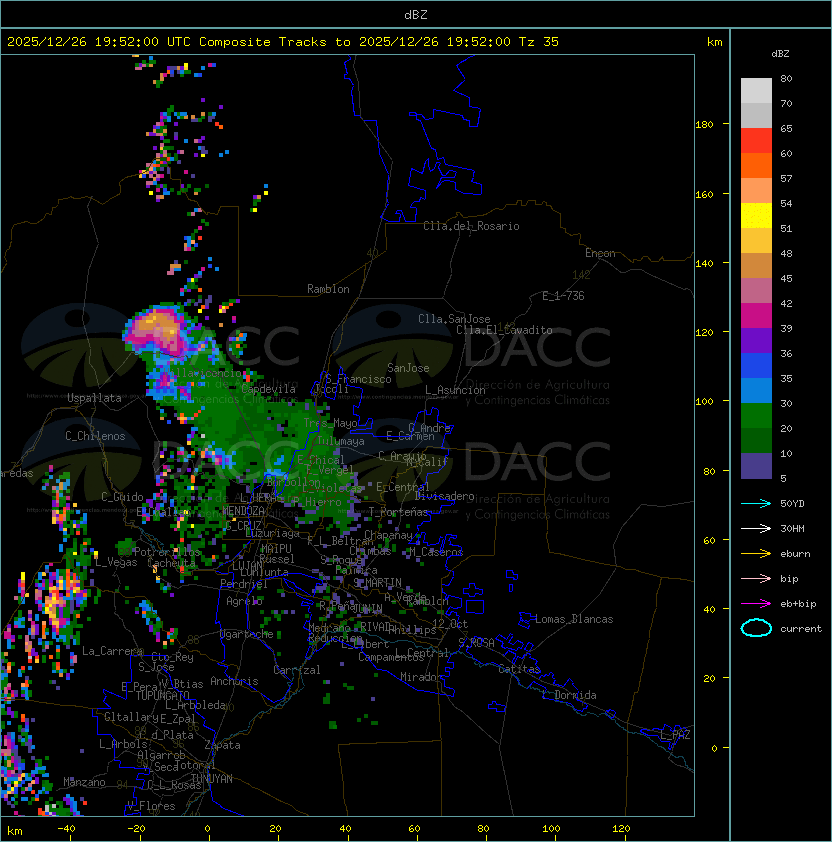This screenshot has height=842, width=832.
Task: Click the L_PAZ place label
Action: [x=675, y=734]
